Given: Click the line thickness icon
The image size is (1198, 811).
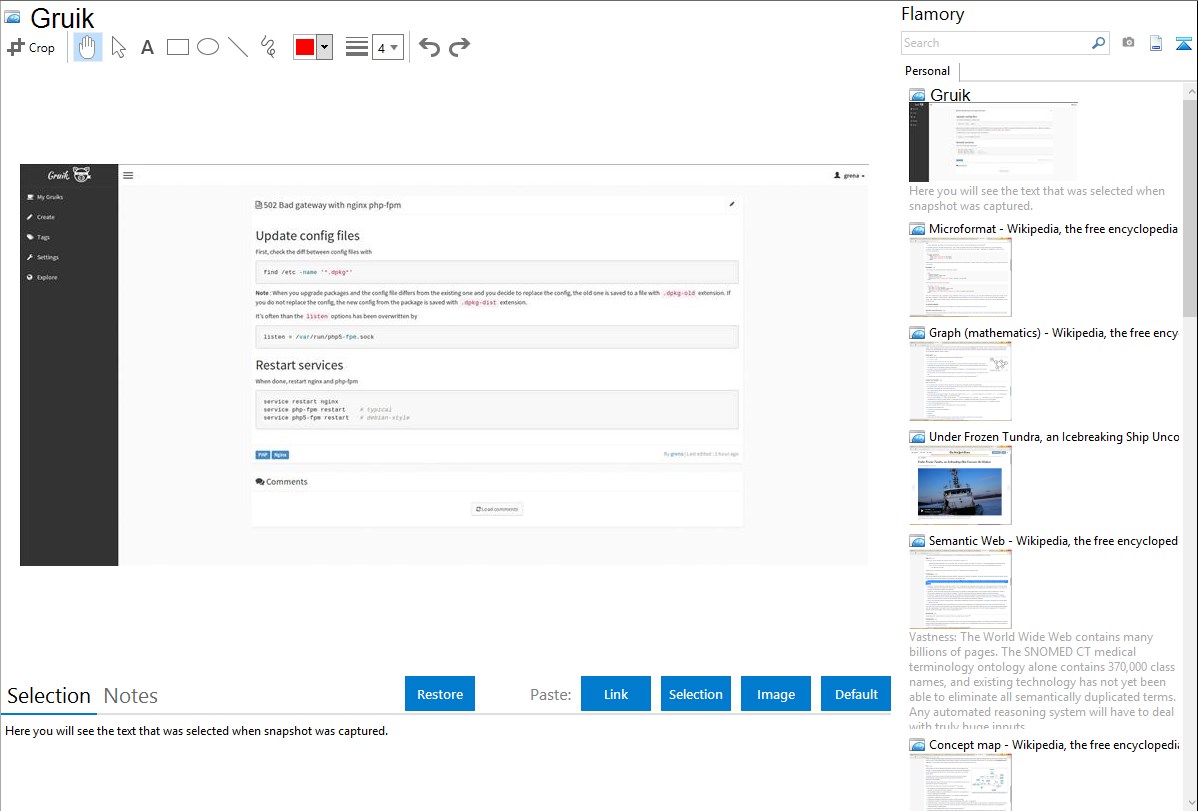Looking at the screenshot, I should click(357, 47).
